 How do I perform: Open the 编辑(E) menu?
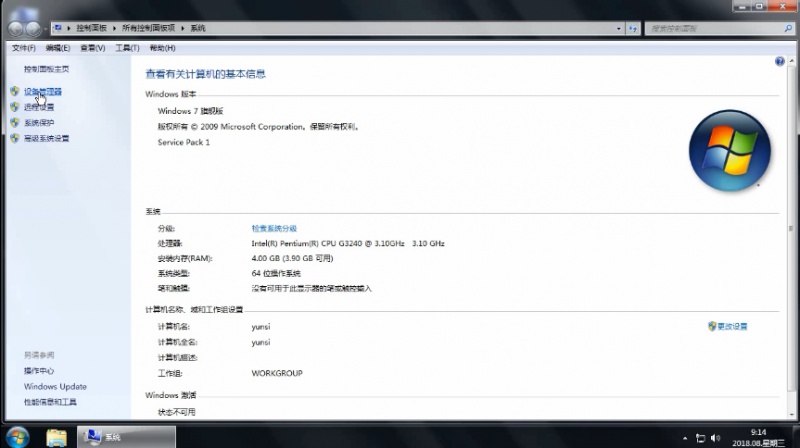(58, 48)
